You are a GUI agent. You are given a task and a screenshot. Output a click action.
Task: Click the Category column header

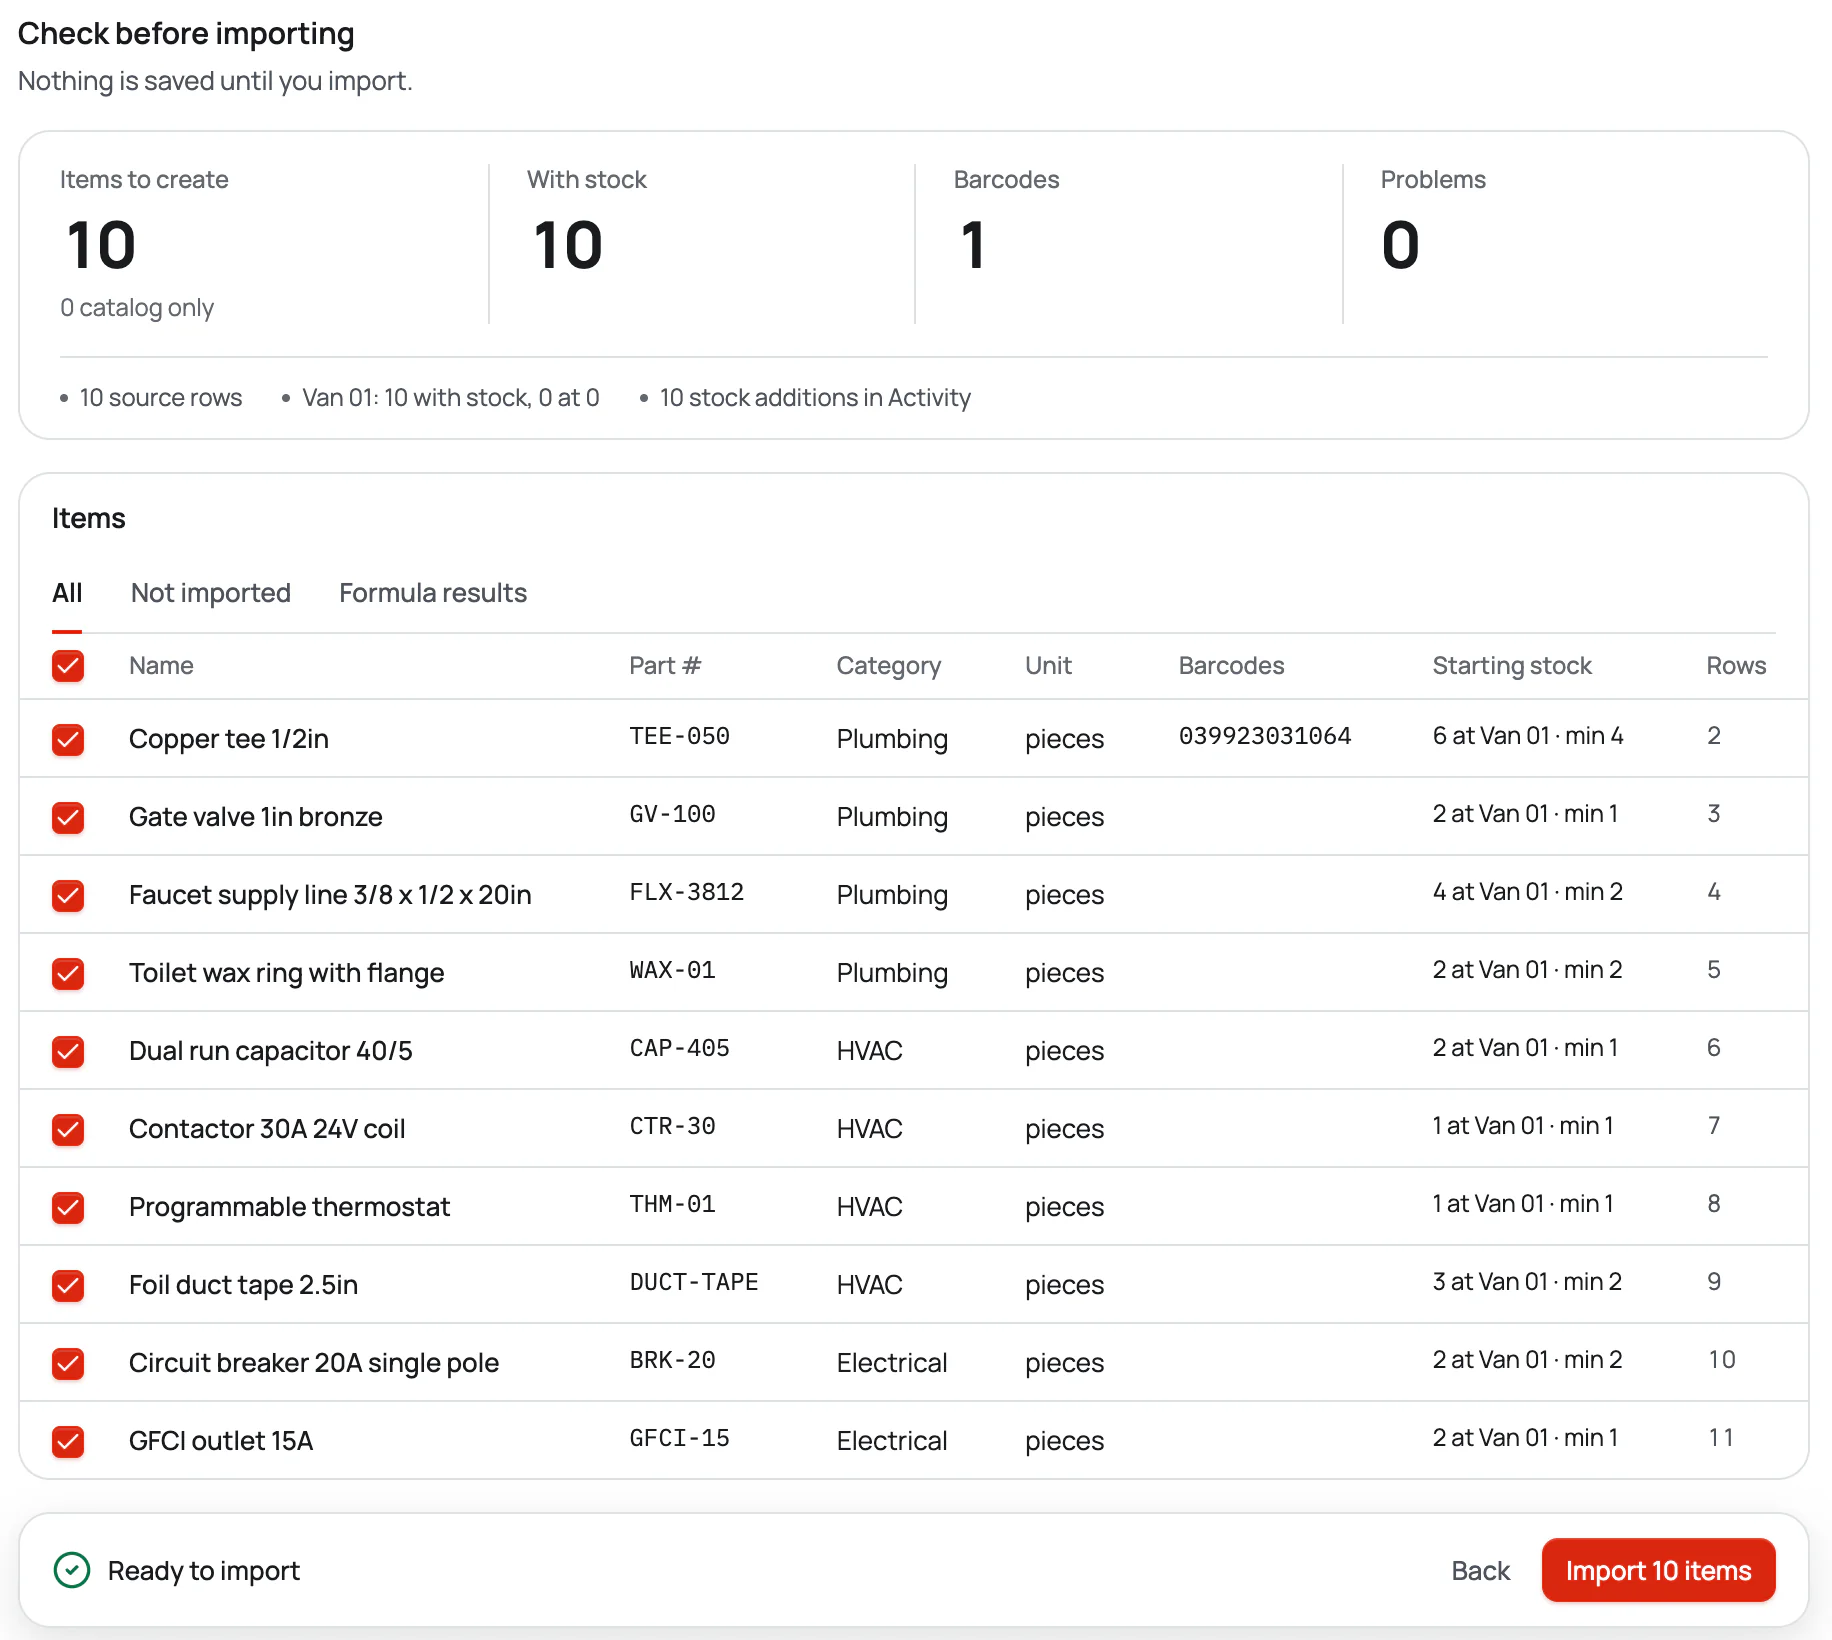pos(888,666)
